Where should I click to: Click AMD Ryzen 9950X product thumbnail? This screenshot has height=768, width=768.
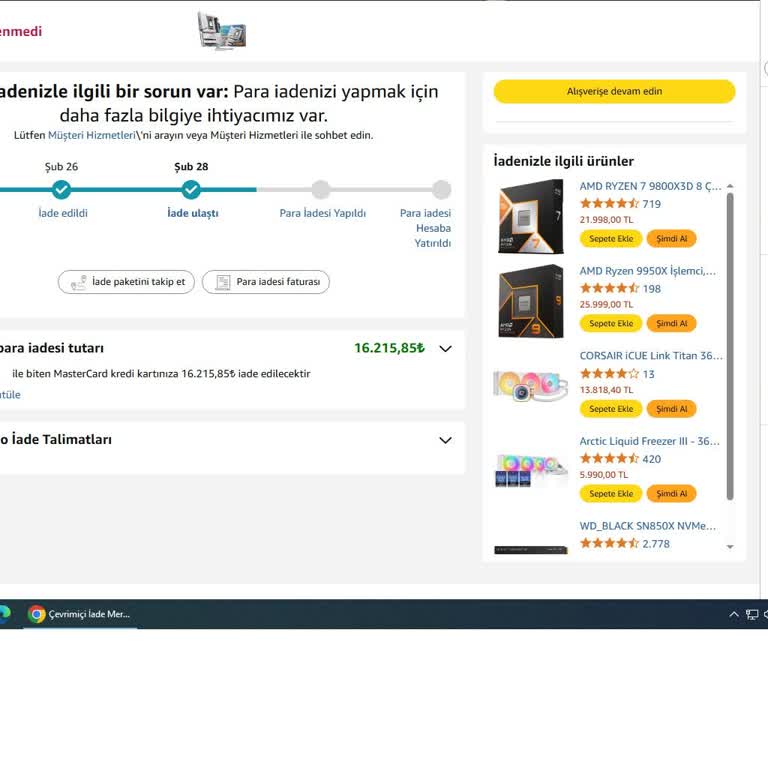coord(531,301)
